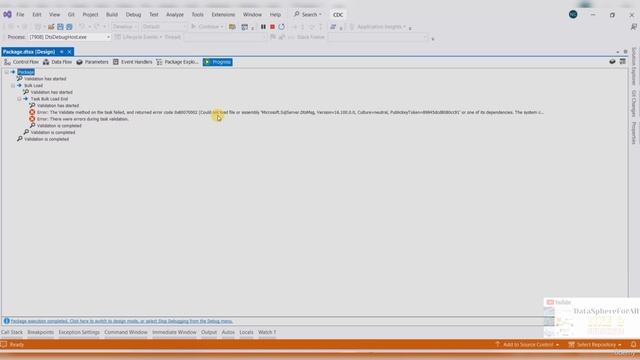Collapse the Bulk Load tree node
640x360 pixels.
[x=13, y=85]
